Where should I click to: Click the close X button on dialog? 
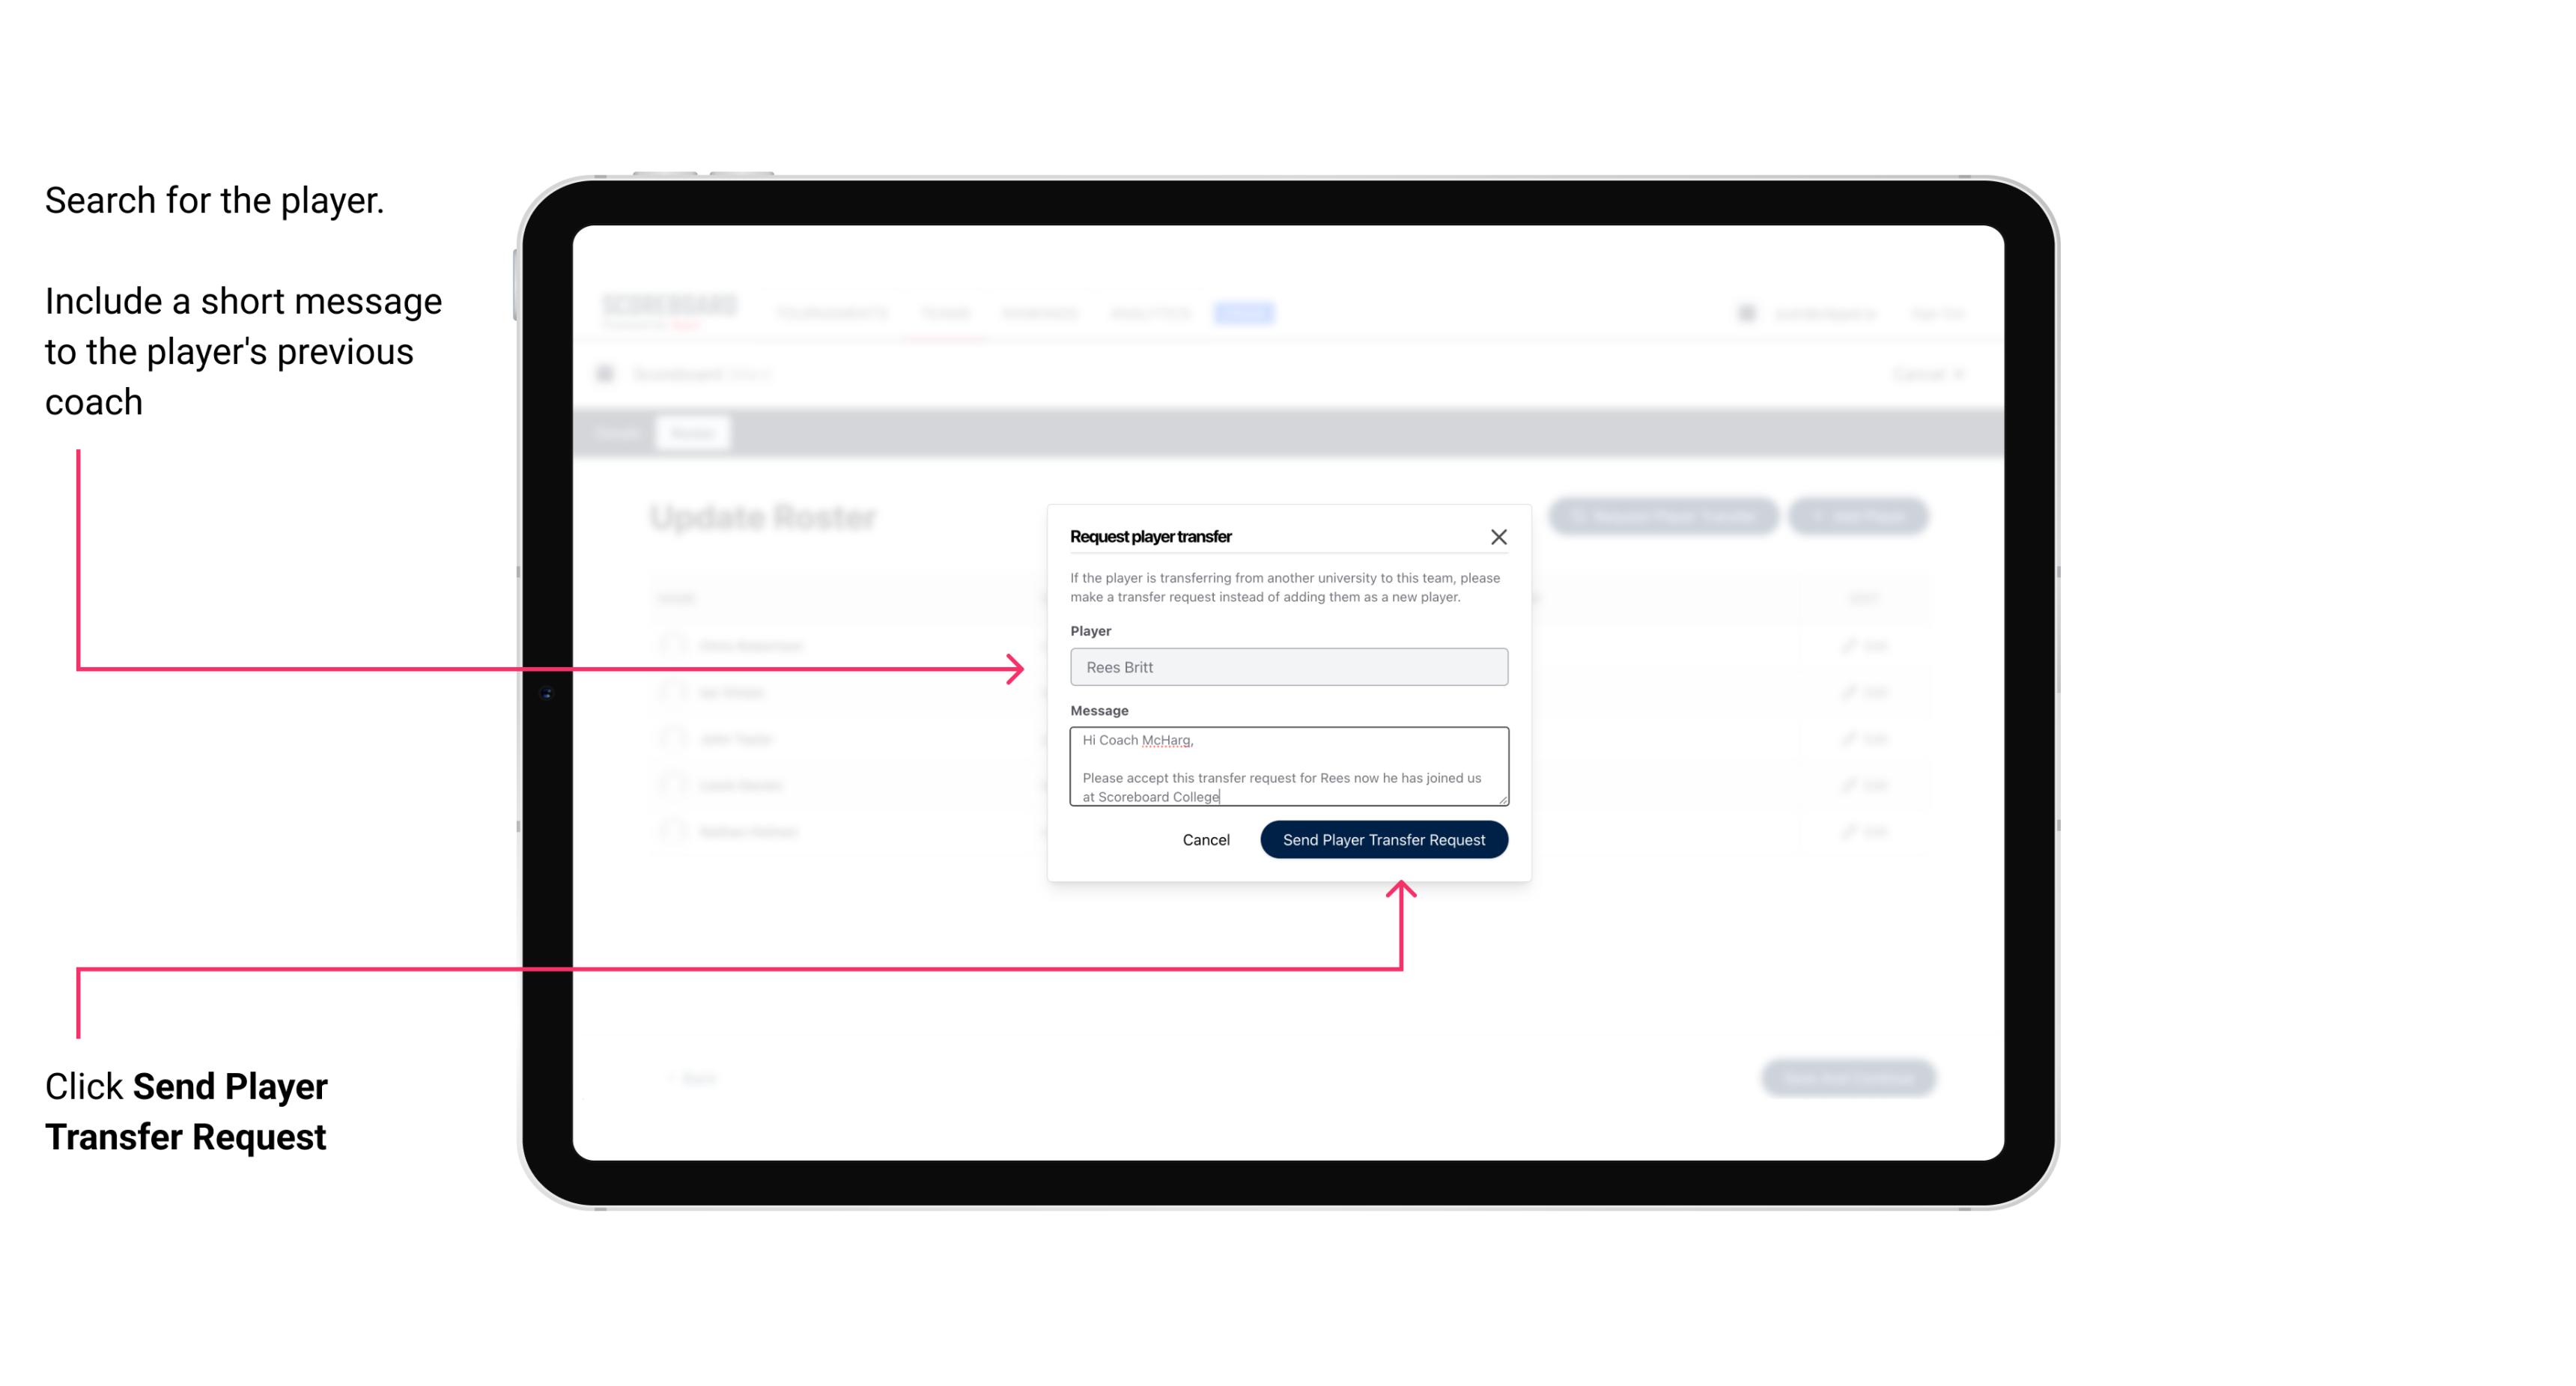click(1499, 536)
